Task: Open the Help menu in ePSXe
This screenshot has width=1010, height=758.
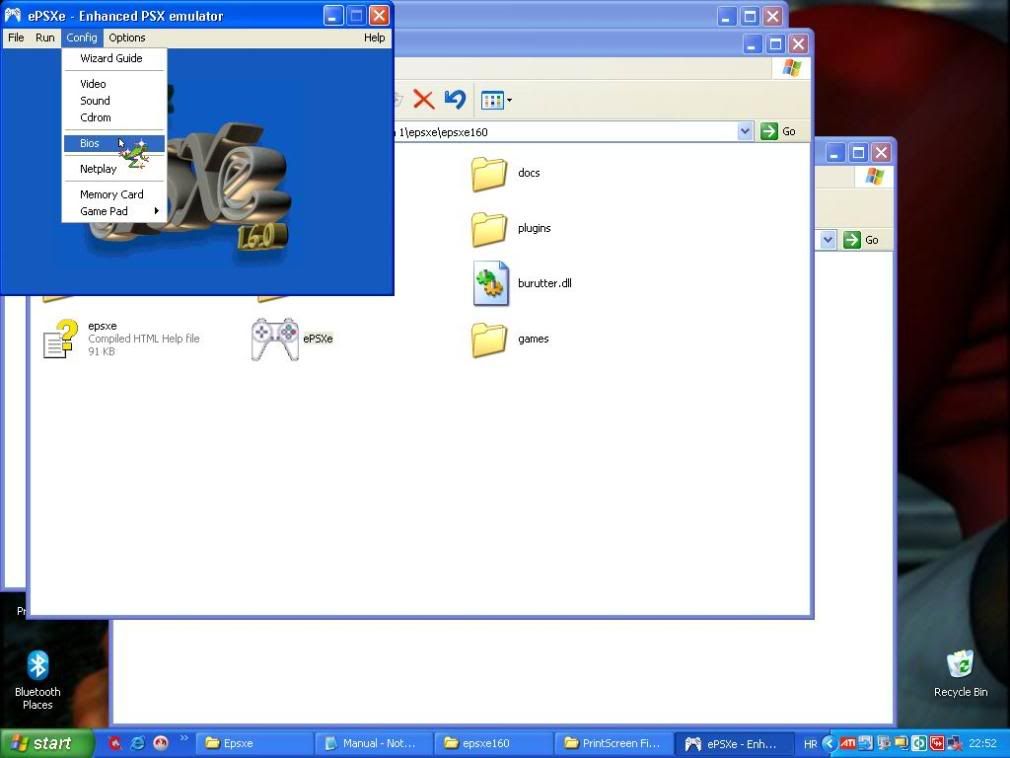Action: (x=374, y=38)
